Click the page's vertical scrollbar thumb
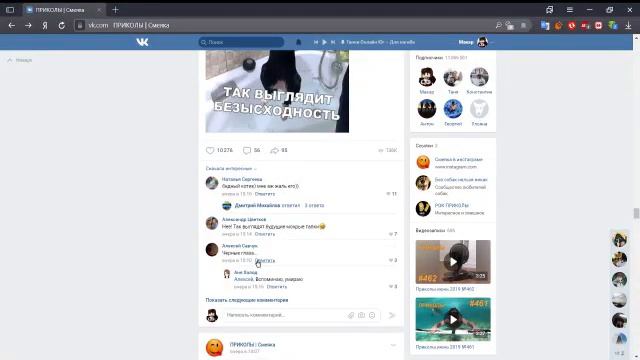The height and width of the screenshot is (360, 640). pos(636,213)
